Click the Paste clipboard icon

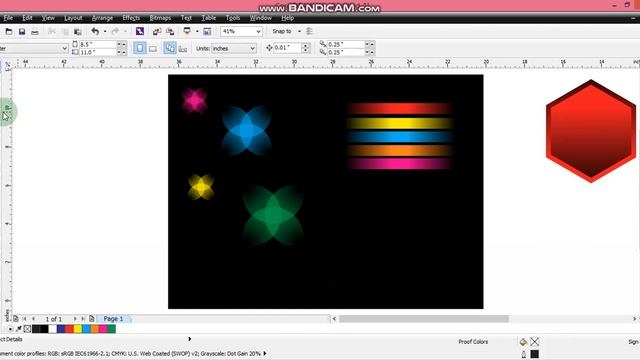78,31
